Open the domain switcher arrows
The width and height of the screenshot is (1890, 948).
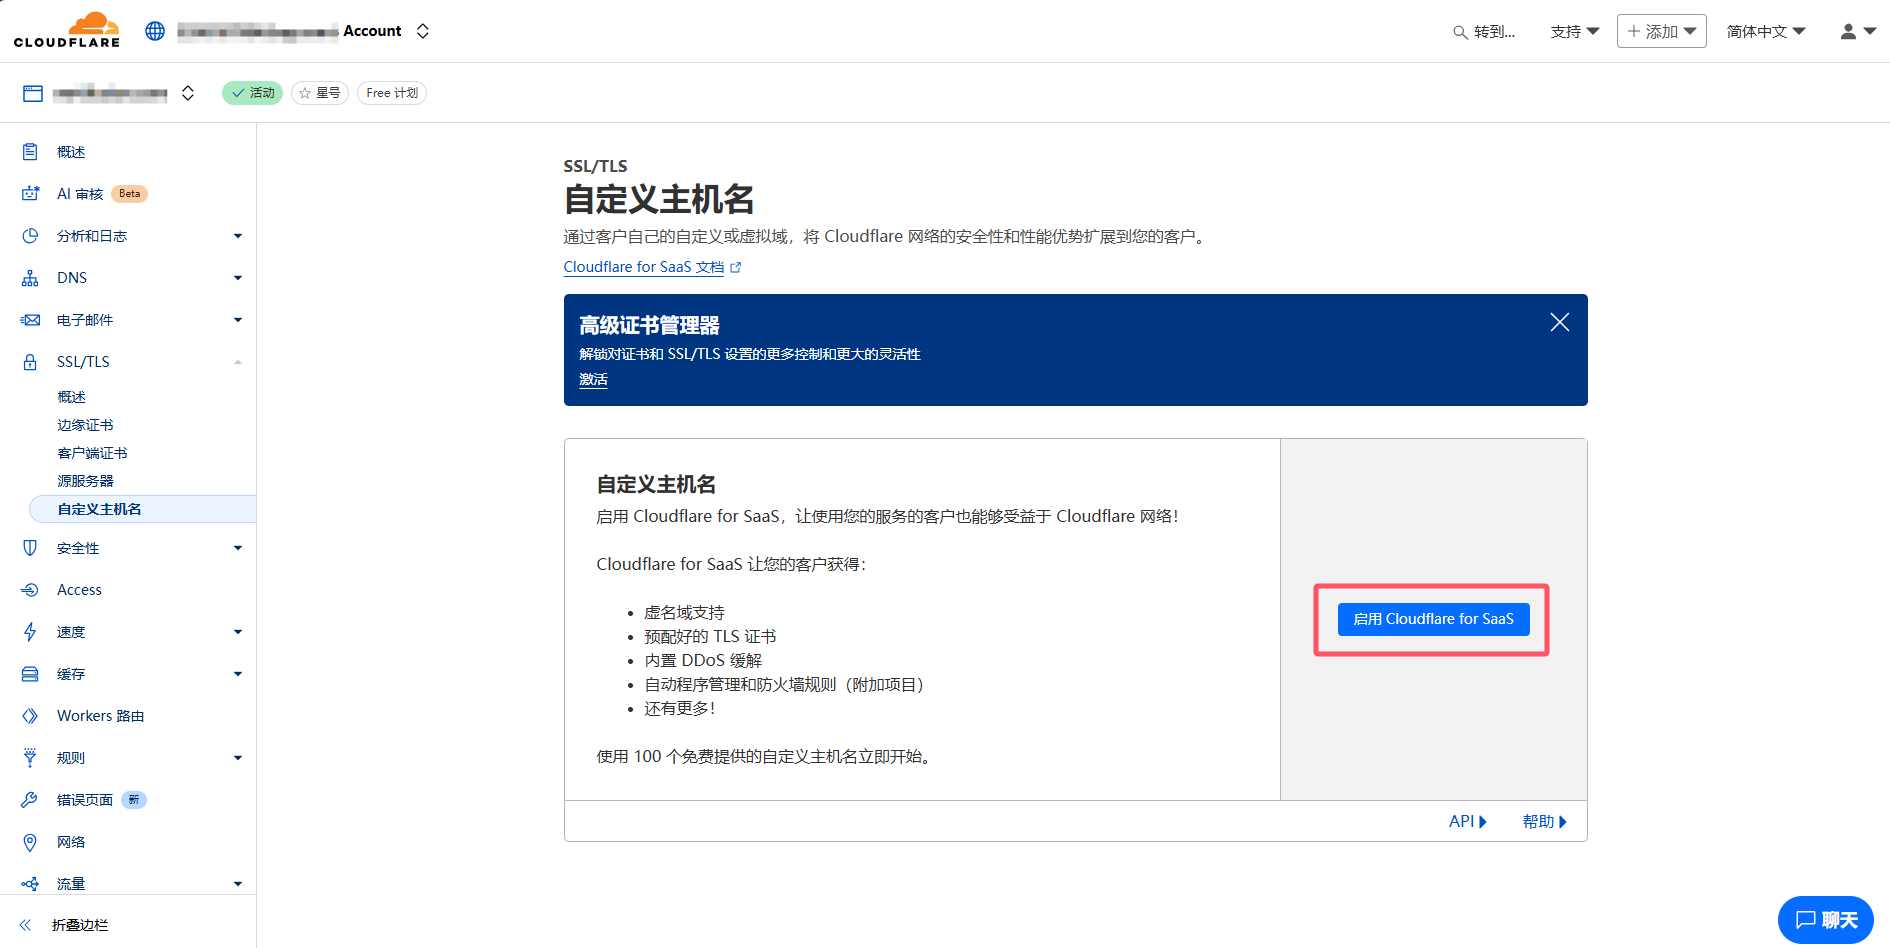(x=188, y=93)
